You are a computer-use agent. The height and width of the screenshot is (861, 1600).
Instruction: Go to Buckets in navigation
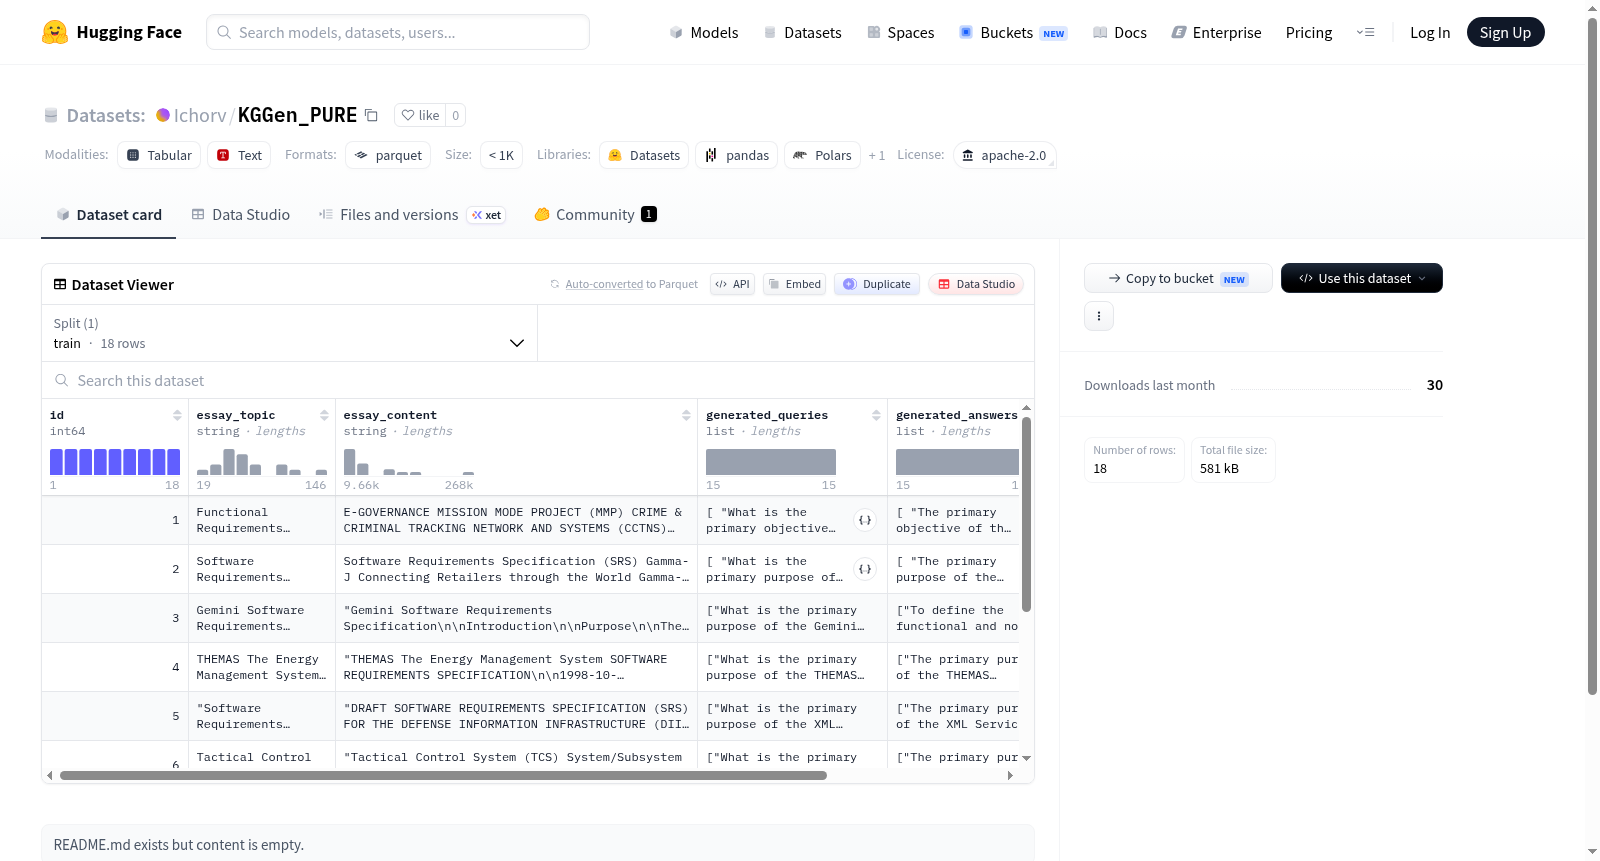(1013, 32)
